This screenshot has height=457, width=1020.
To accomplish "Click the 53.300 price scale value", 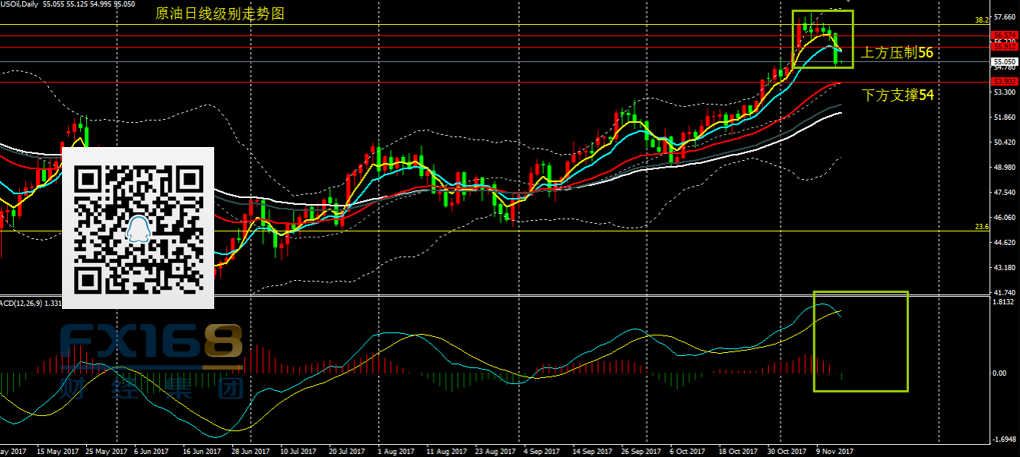I will tap(1004, 92).
